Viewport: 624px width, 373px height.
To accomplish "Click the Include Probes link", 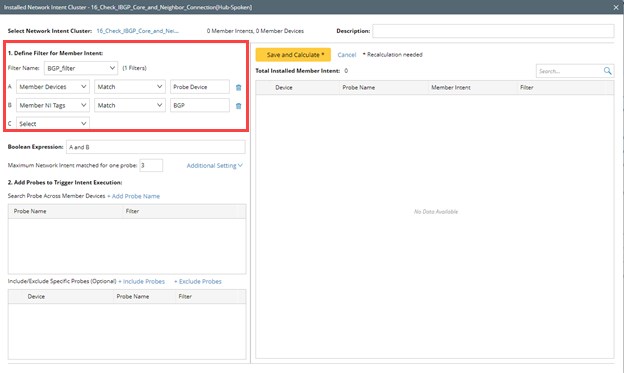I will 142,281.
